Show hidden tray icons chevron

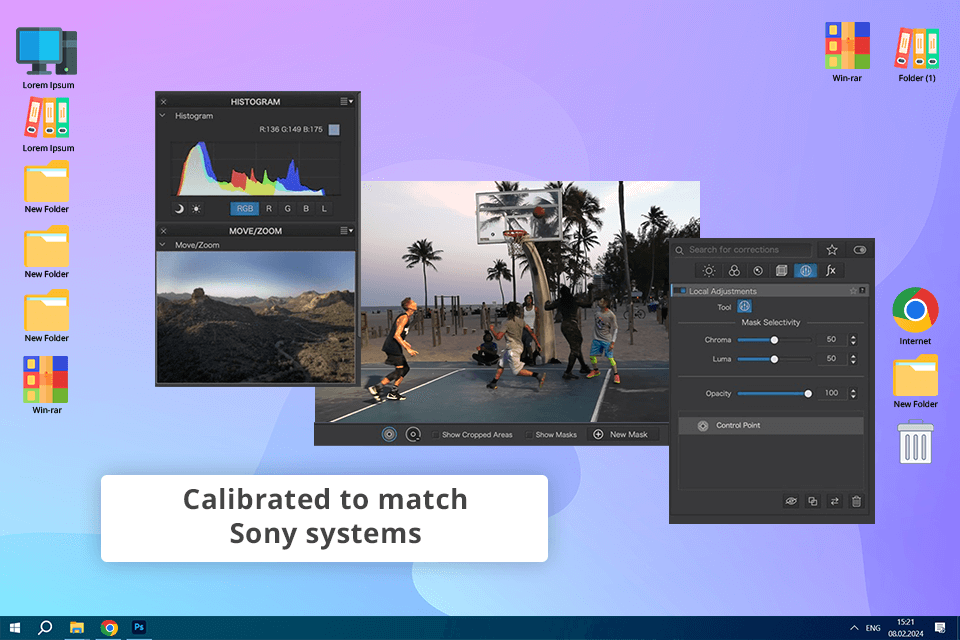point(853,628)
